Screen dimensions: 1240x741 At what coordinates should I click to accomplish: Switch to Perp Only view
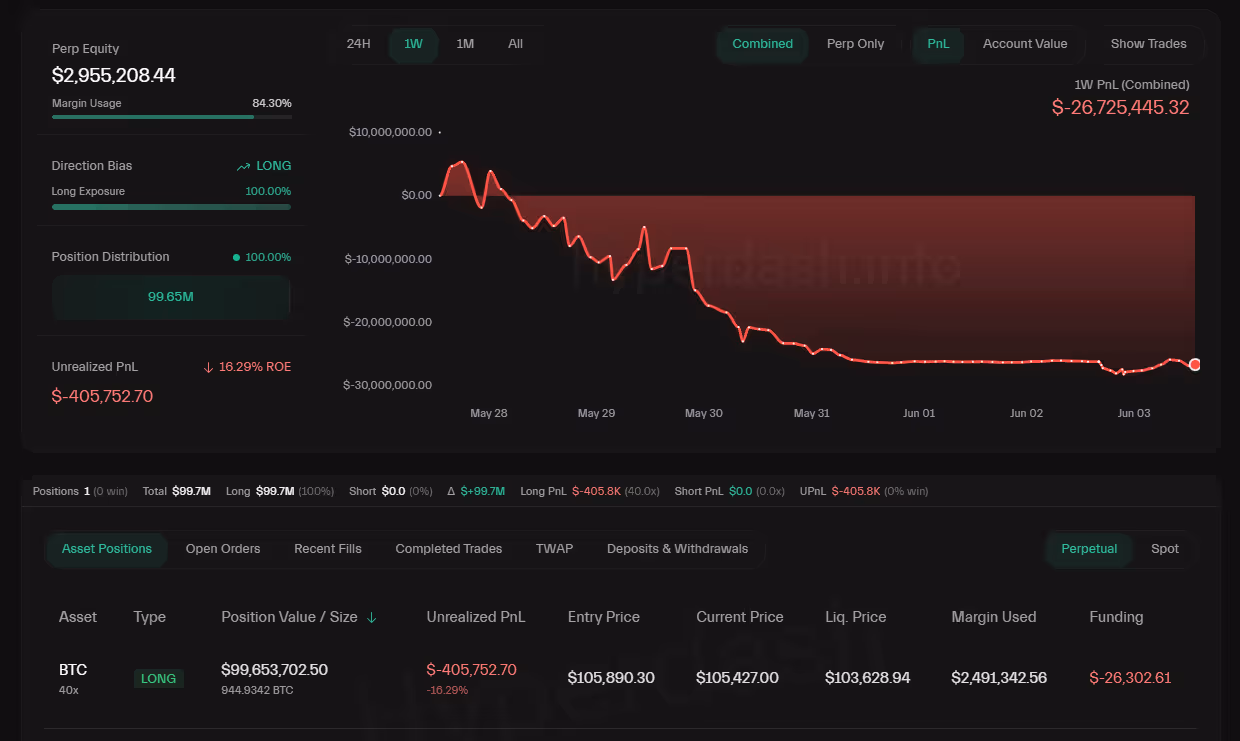click(x=855, y=44)
